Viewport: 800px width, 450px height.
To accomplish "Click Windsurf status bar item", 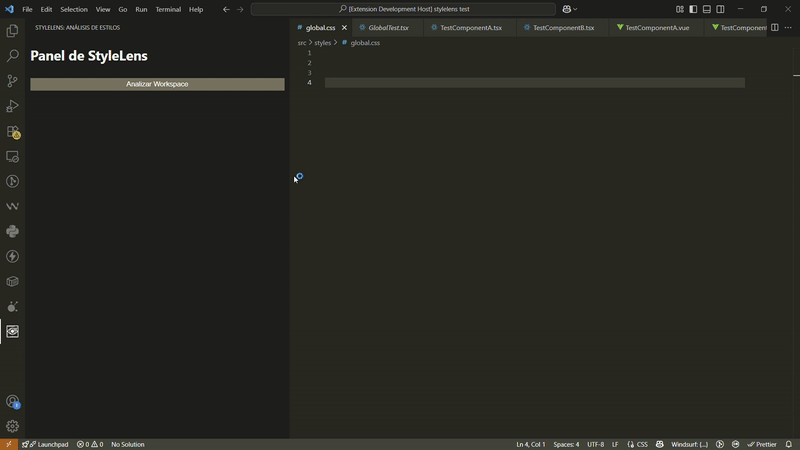I will point(689,444).
